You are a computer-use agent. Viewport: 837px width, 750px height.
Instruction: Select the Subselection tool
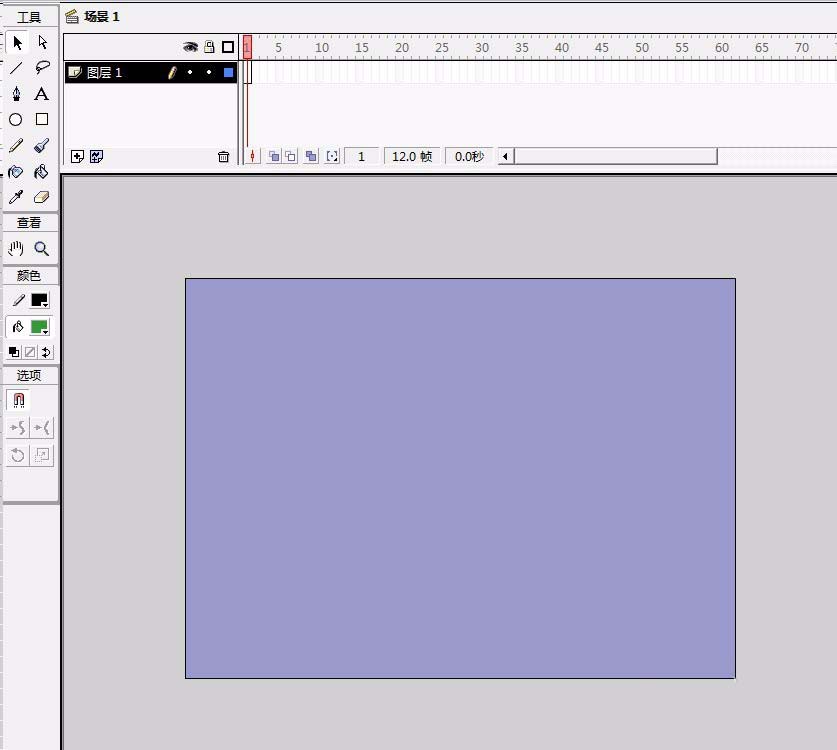pos(43,42)
